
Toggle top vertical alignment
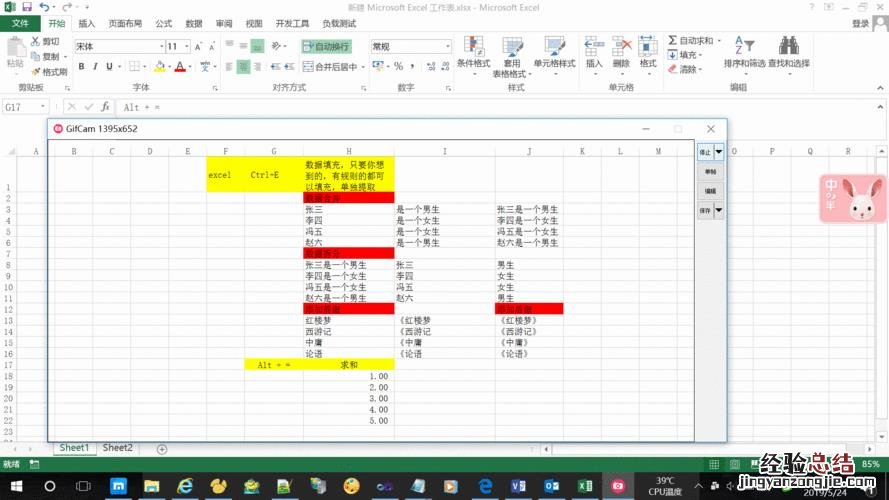[x=229, y=44]
